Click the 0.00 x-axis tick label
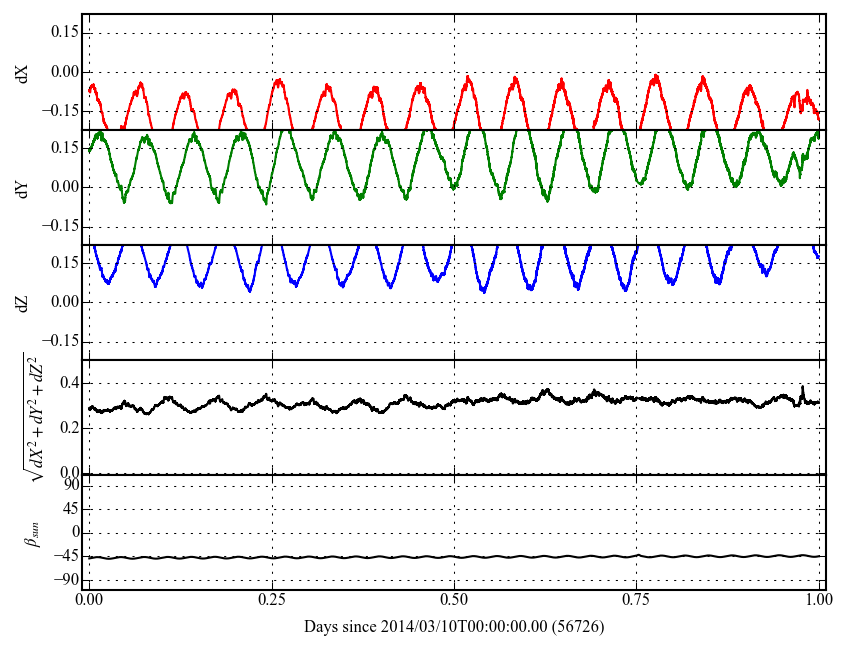This screenshot has width=848, height=650. (x=89, y=603)
